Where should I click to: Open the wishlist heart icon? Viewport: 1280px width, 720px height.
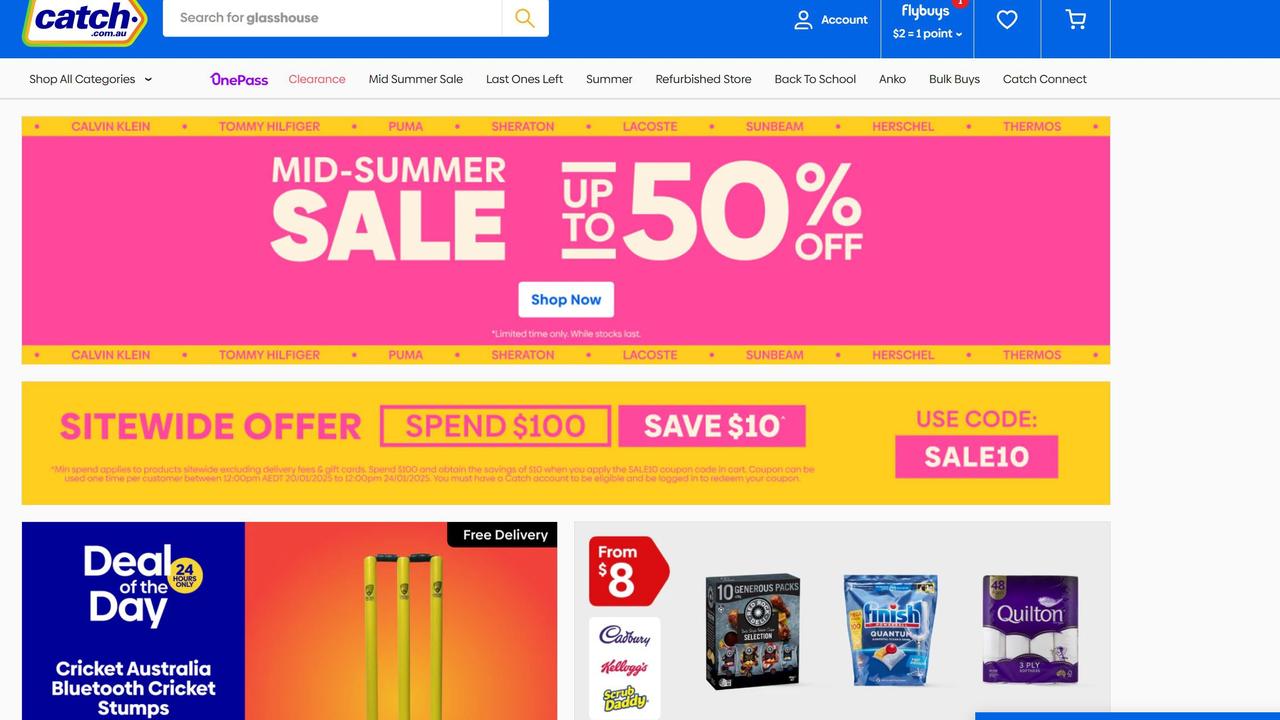tap(1007, 19)
